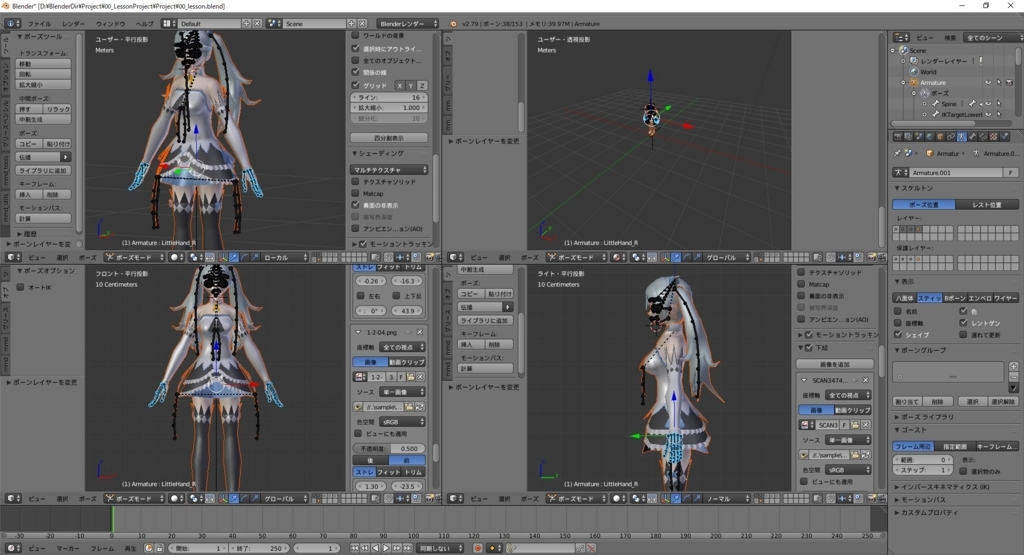Toggle visibility eye of Armature in the outliner
Viewport: 1024px width, 555px height.
[x=988, y=82]
